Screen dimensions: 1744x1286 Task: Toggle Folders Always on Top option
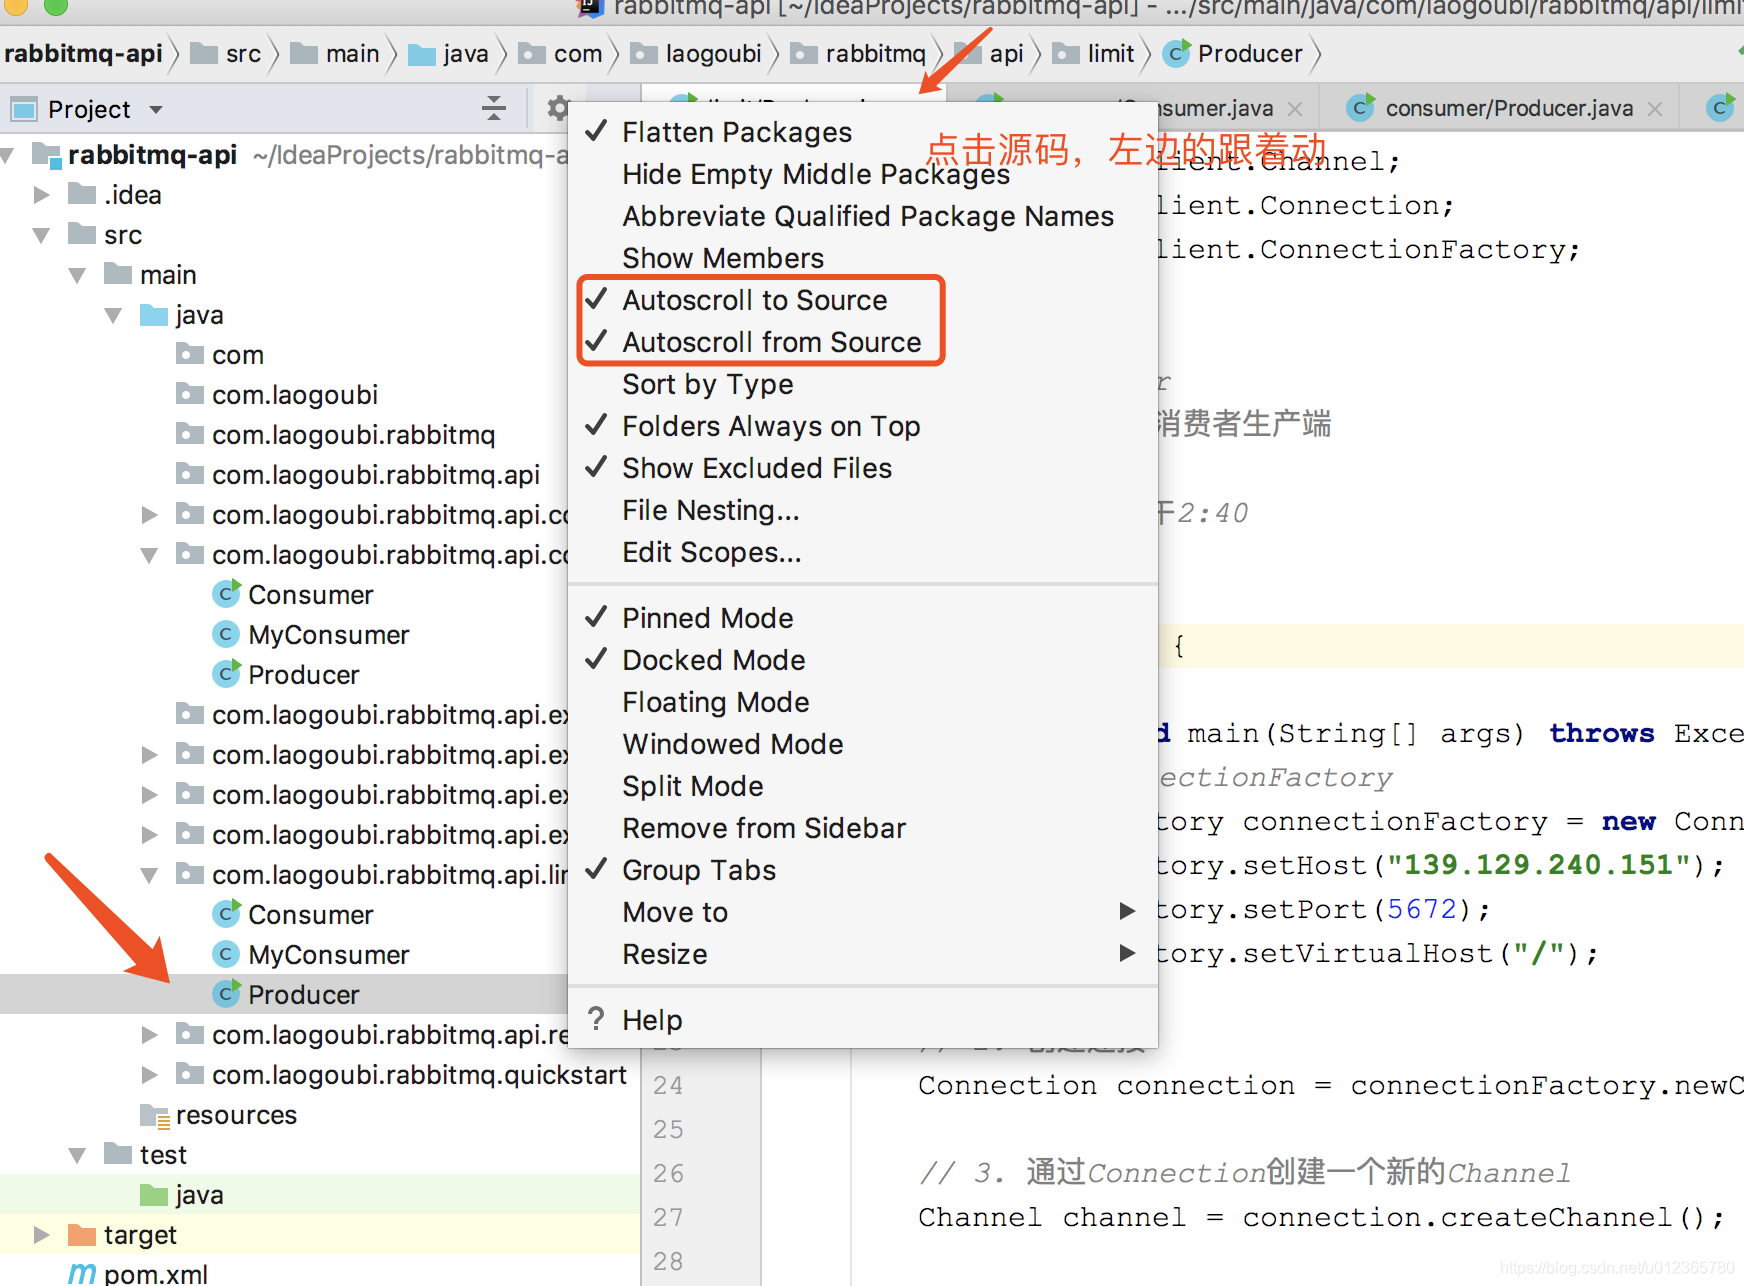[x=863, y=426]
